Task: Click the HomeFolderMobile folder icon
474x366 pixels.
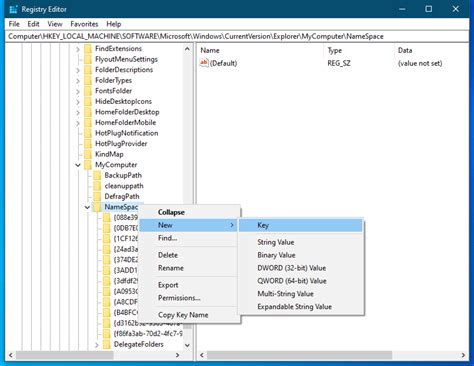Action: click(88, 123)
